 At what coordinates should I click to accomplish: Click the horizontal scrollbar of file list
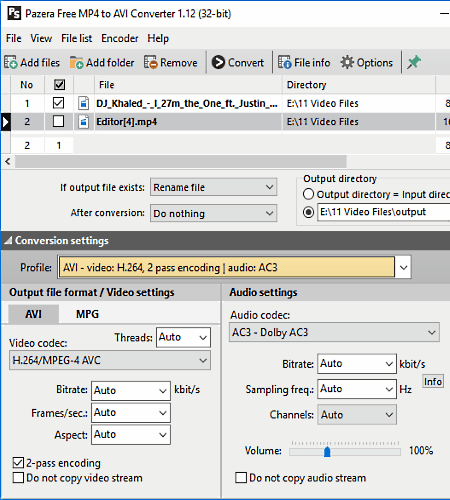(x=180, y=162)
